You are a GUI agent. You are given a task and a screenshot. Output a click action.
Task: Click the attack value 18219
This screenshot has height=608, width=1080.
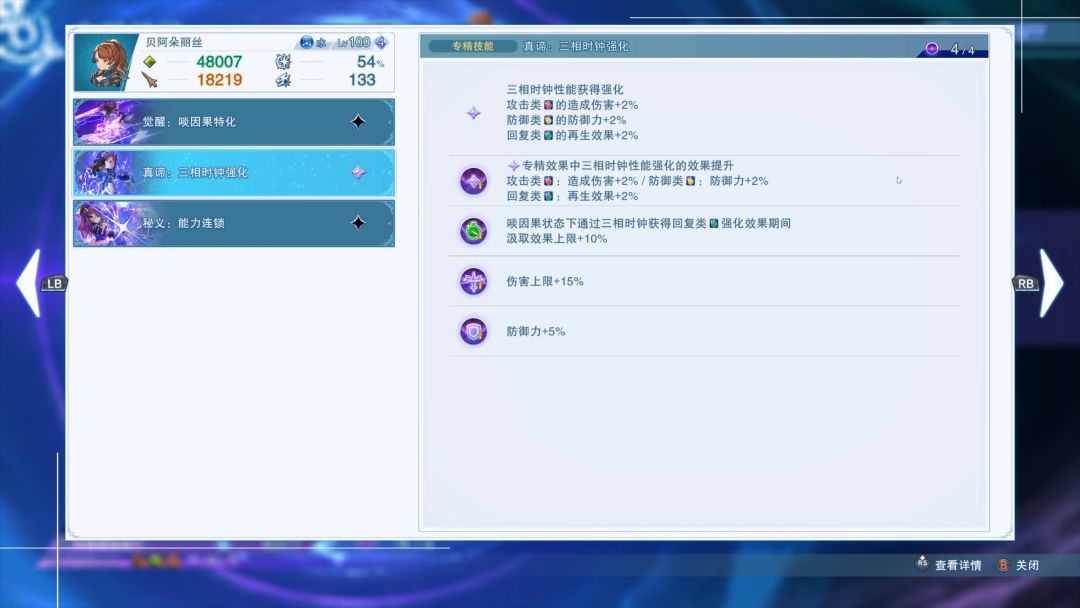[x=219, y=80]
